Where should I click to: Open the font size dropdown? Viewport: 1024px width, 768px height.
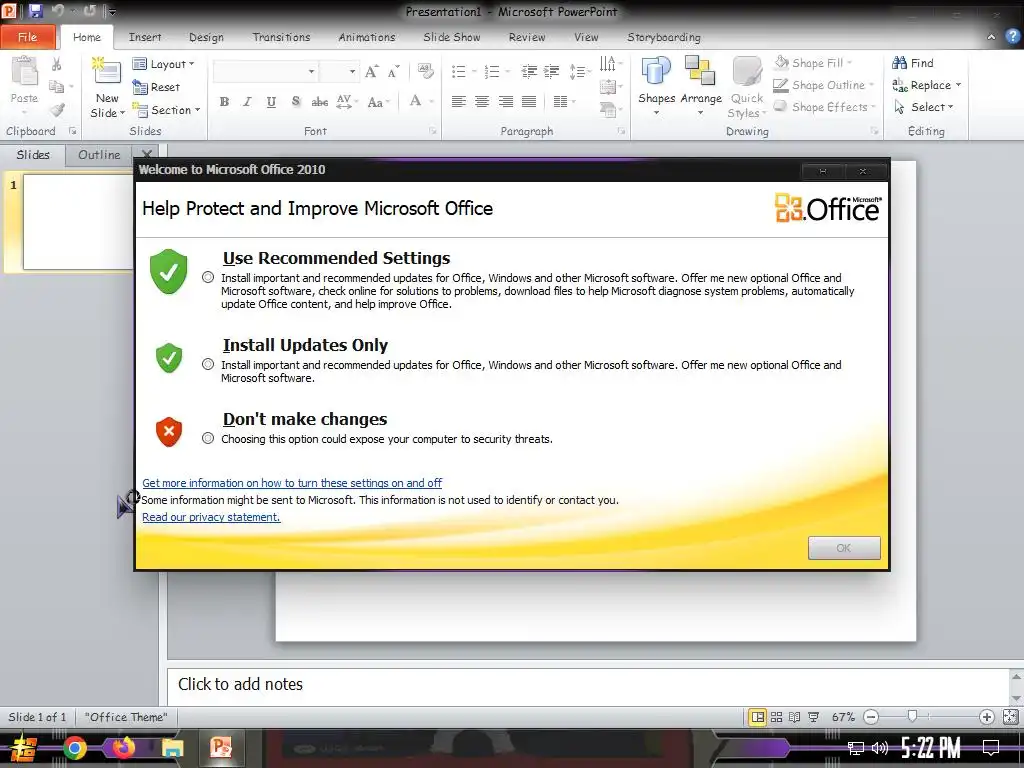point(352,71)
